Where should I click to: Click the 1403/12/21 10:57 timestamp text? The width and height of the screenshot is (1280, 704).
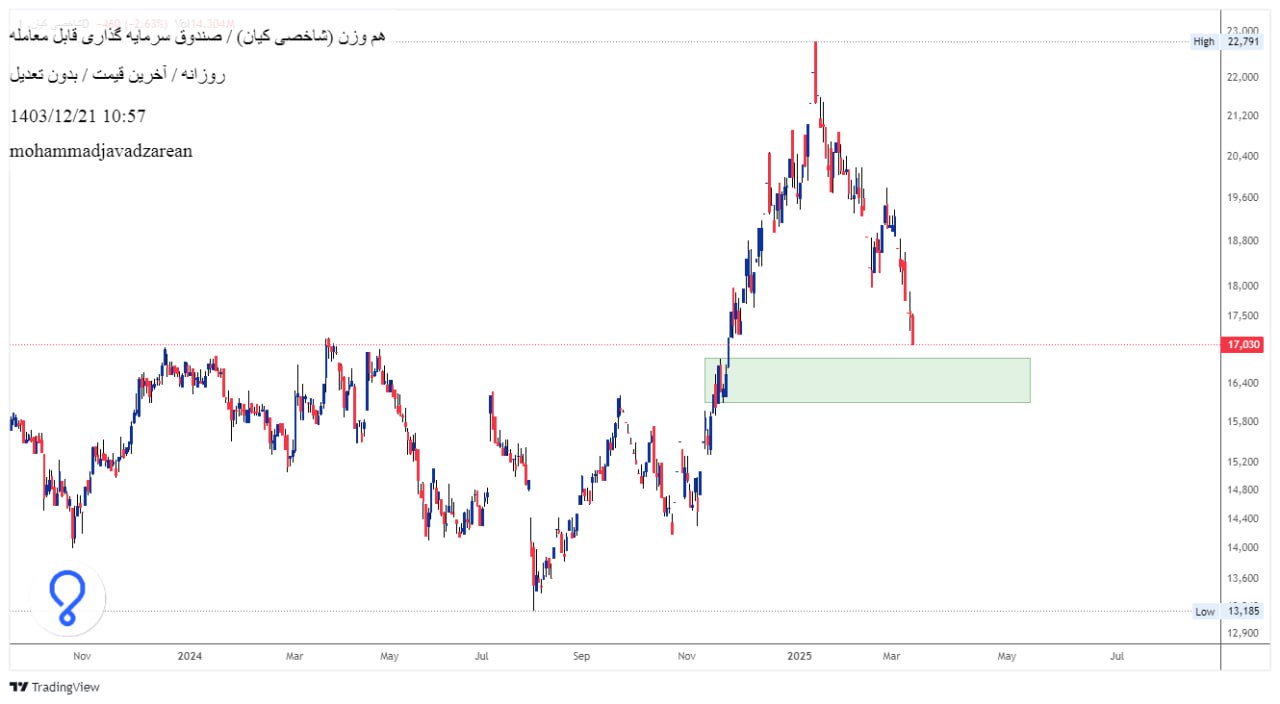click(x=78, y=116)
